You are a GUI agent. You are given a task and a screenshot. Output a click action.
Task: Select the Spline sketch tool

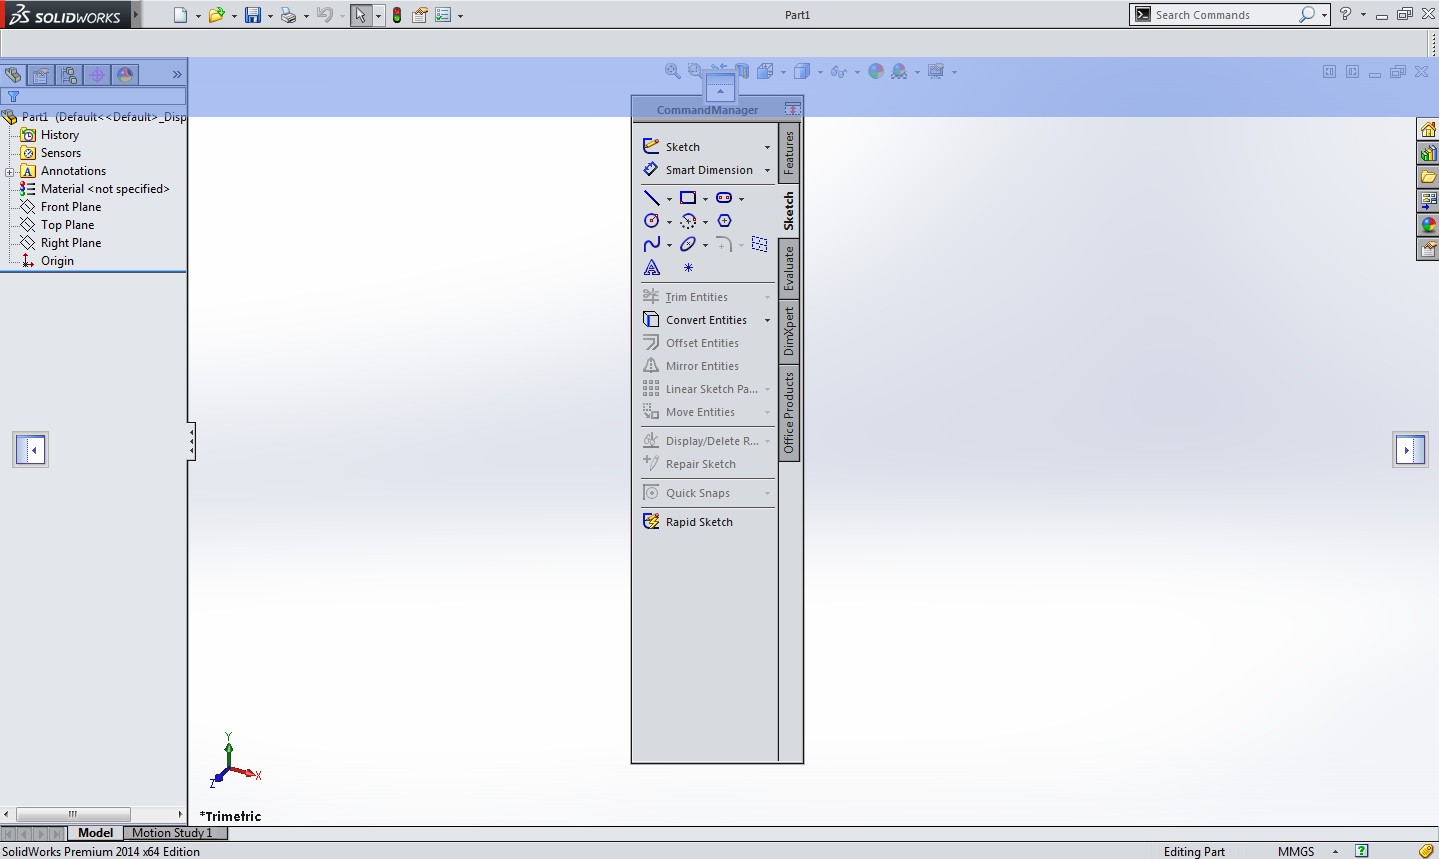pos(652,244)
